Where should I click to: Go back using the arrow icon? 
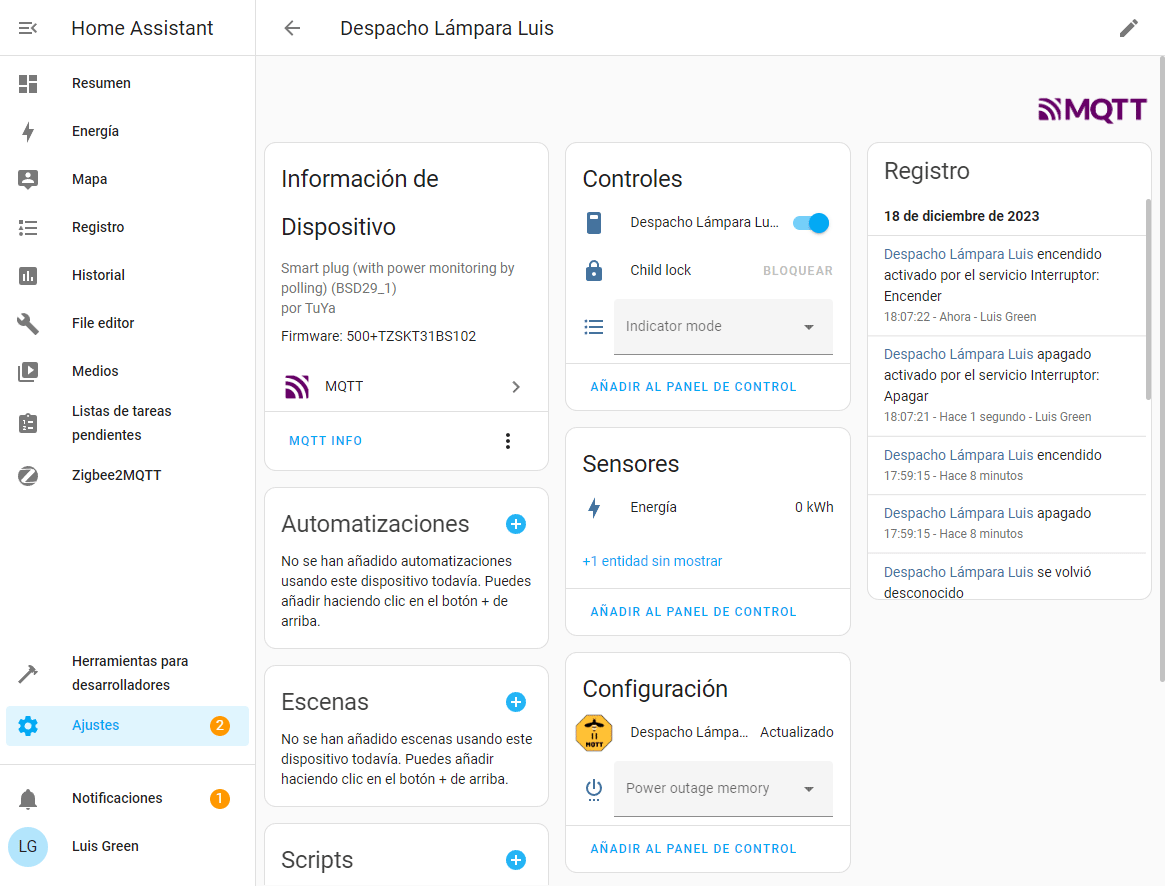[x=292, y=28]
